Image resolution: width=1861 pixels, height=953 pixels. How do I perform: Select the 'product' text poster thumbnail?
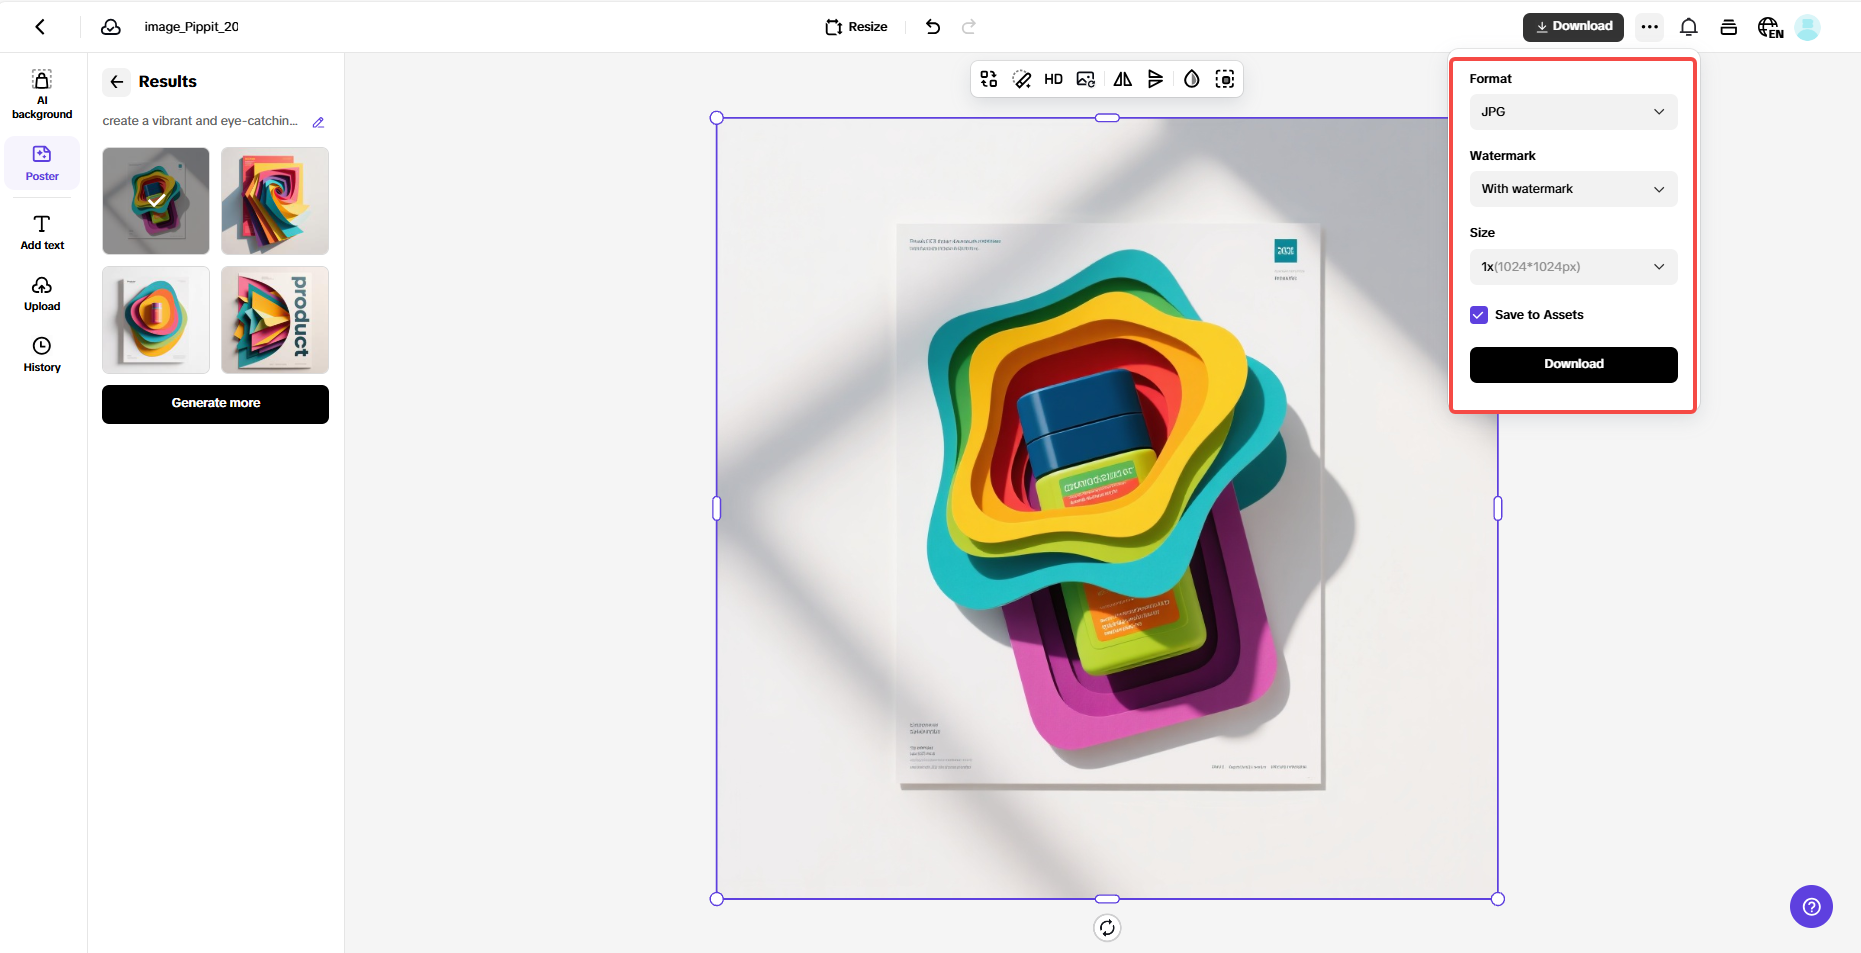[x=275, y=320]
